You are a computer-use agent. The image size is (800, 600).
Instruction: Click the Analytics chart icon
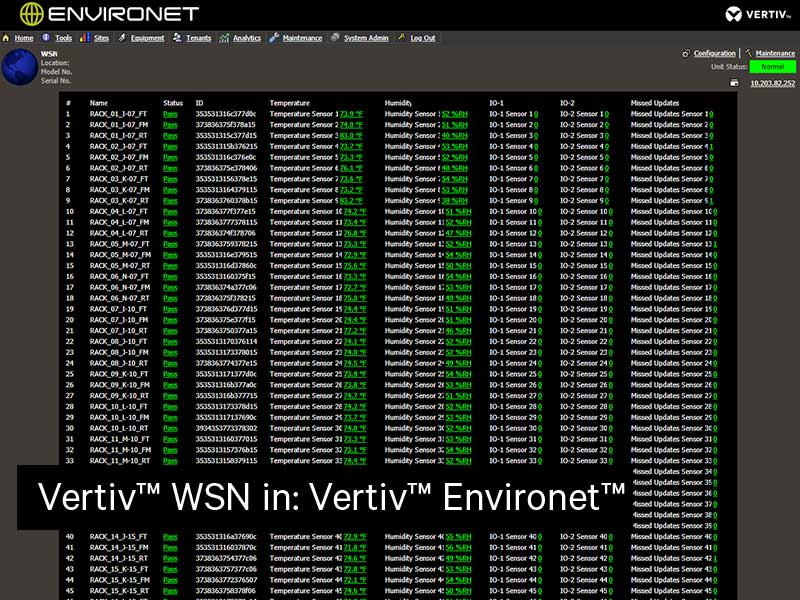(222, 38)
